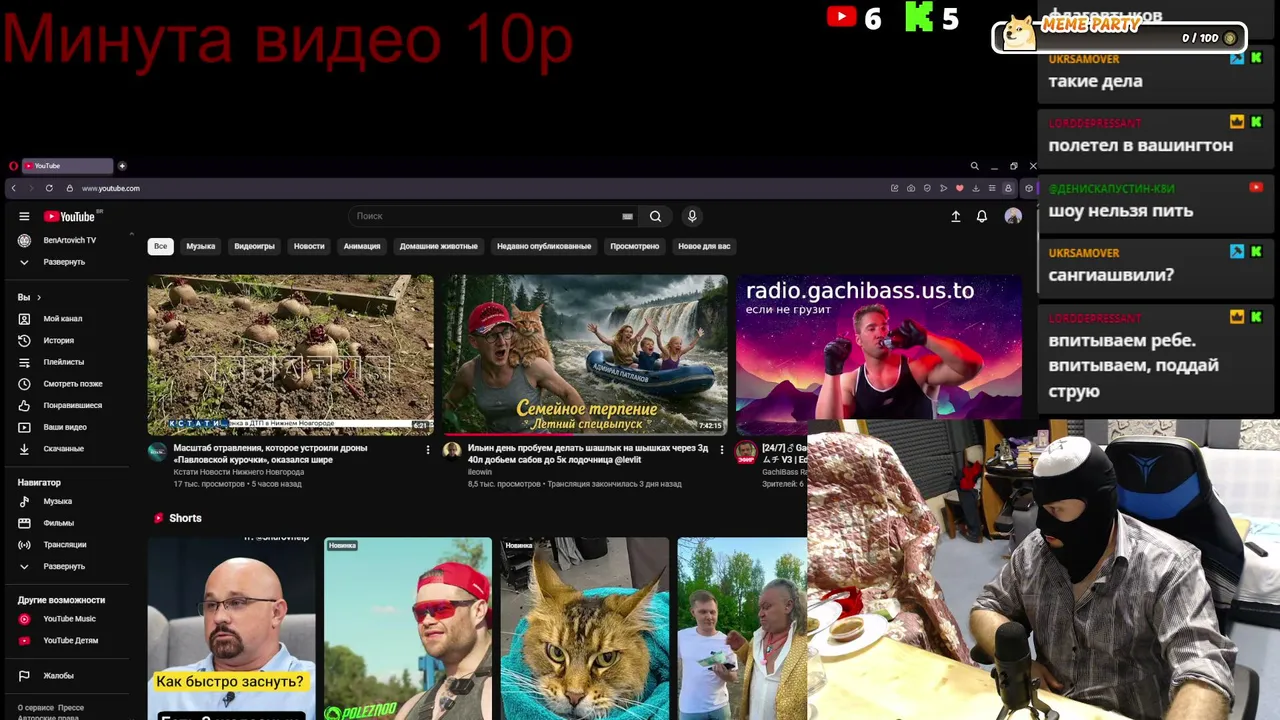Open the POLEZNOO Short with red cap
This screenshot has width=1280, height=720.
(408, 628)
